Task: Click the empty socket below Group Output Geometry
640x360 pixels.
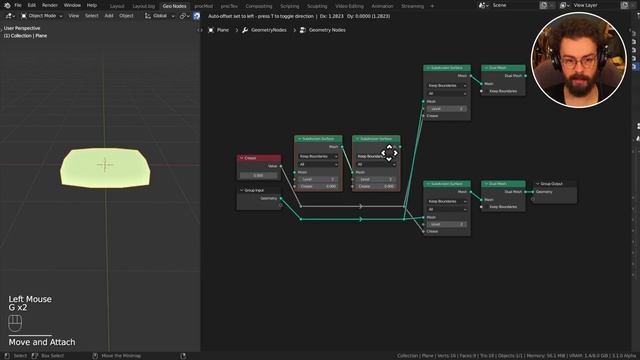Action: click(x=533, y=199)
